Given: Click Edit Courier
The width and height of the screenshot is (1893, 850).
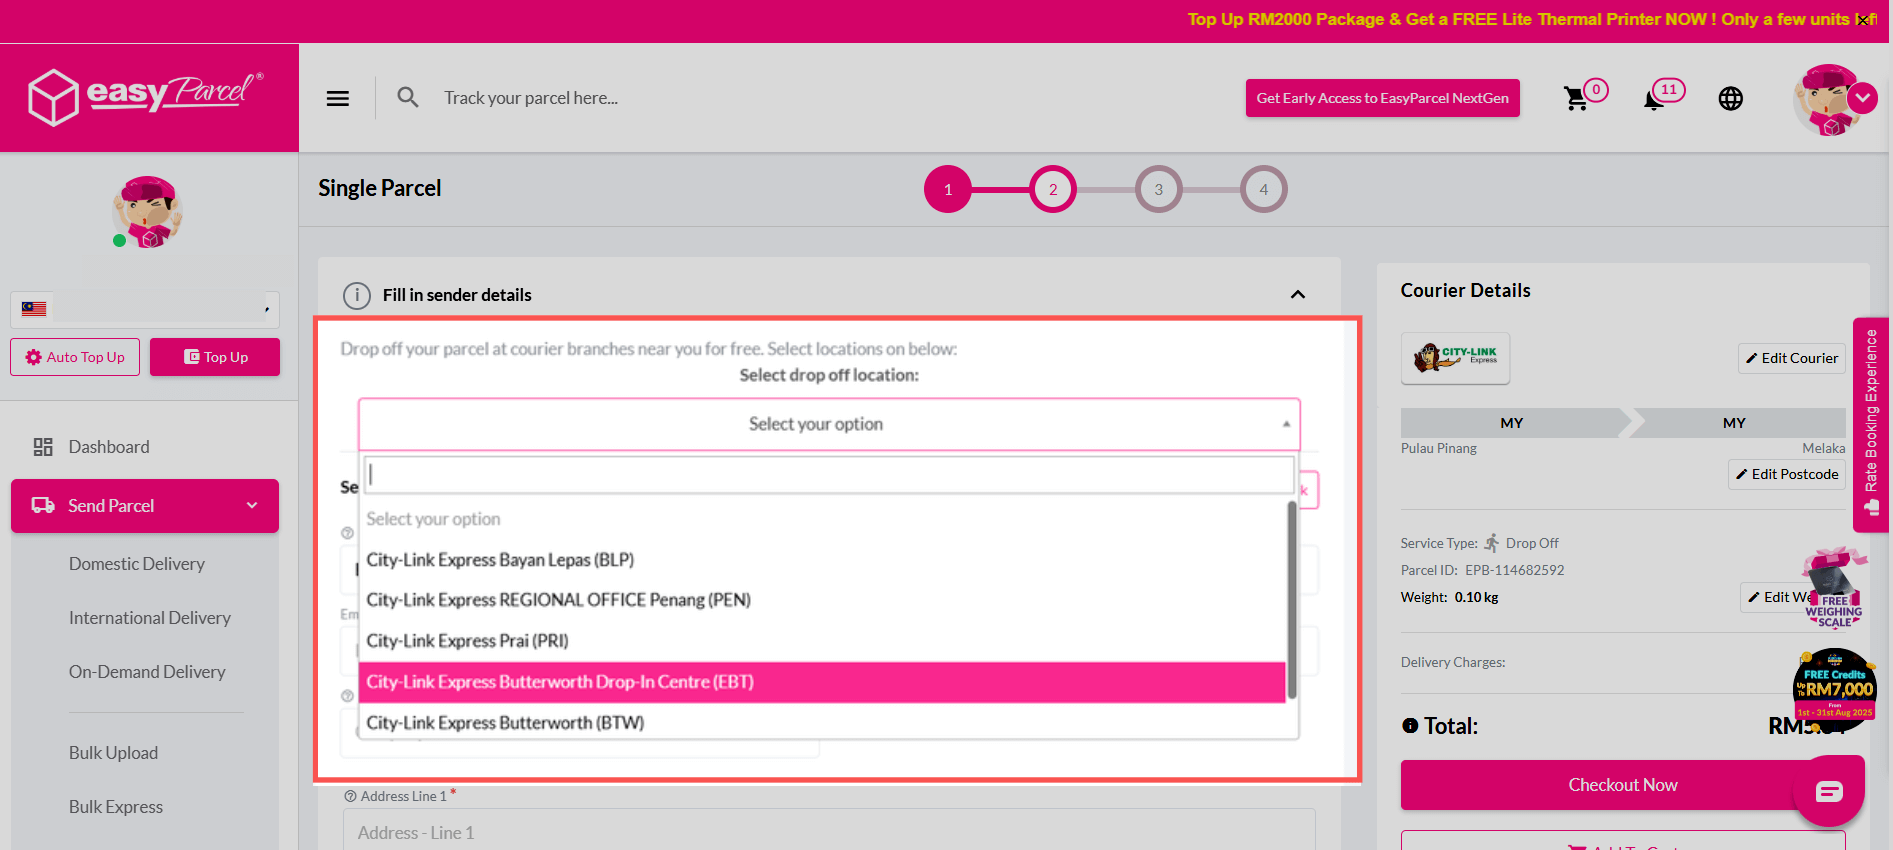Looking at the screenshot, I should click(1792, 358).
